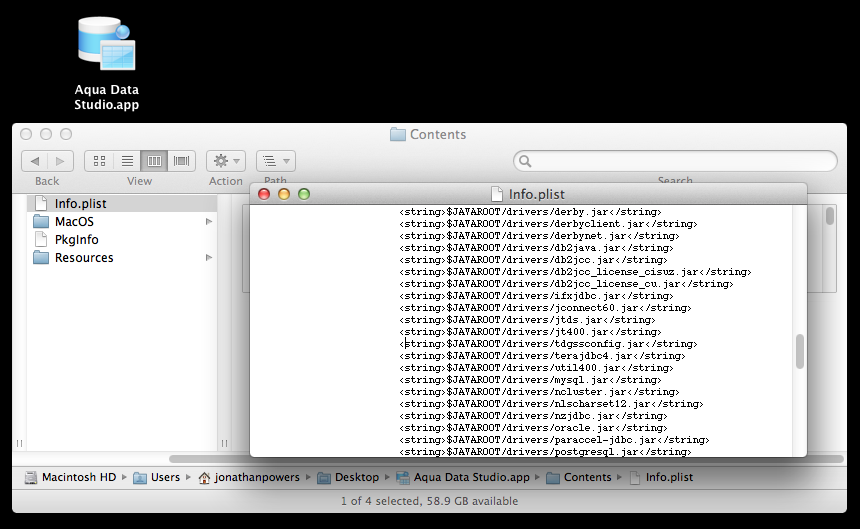Click the ncluster.jar string line
The height and width of the screenshot is (529, 860).
click(539, 393)
